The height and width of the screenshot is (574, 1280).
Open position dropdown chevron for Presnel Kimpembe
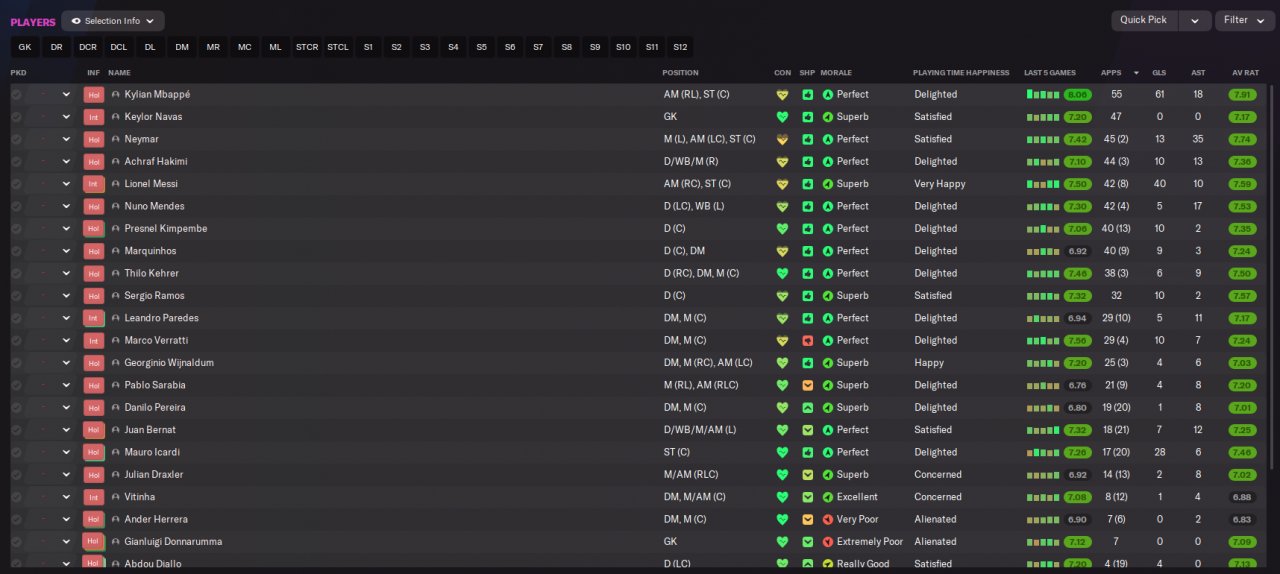tap(67, 229)
